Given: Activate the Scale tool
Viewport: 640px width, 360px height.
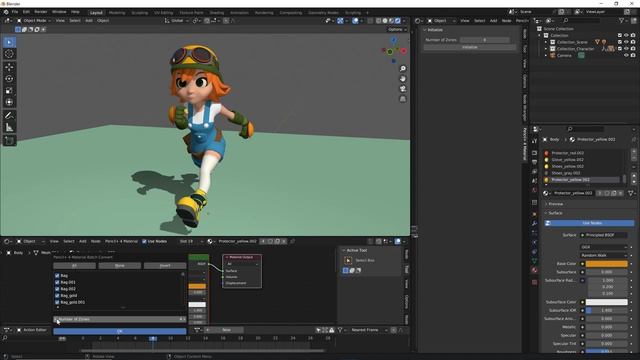Looking at the screenshot, I should point(9,91).
